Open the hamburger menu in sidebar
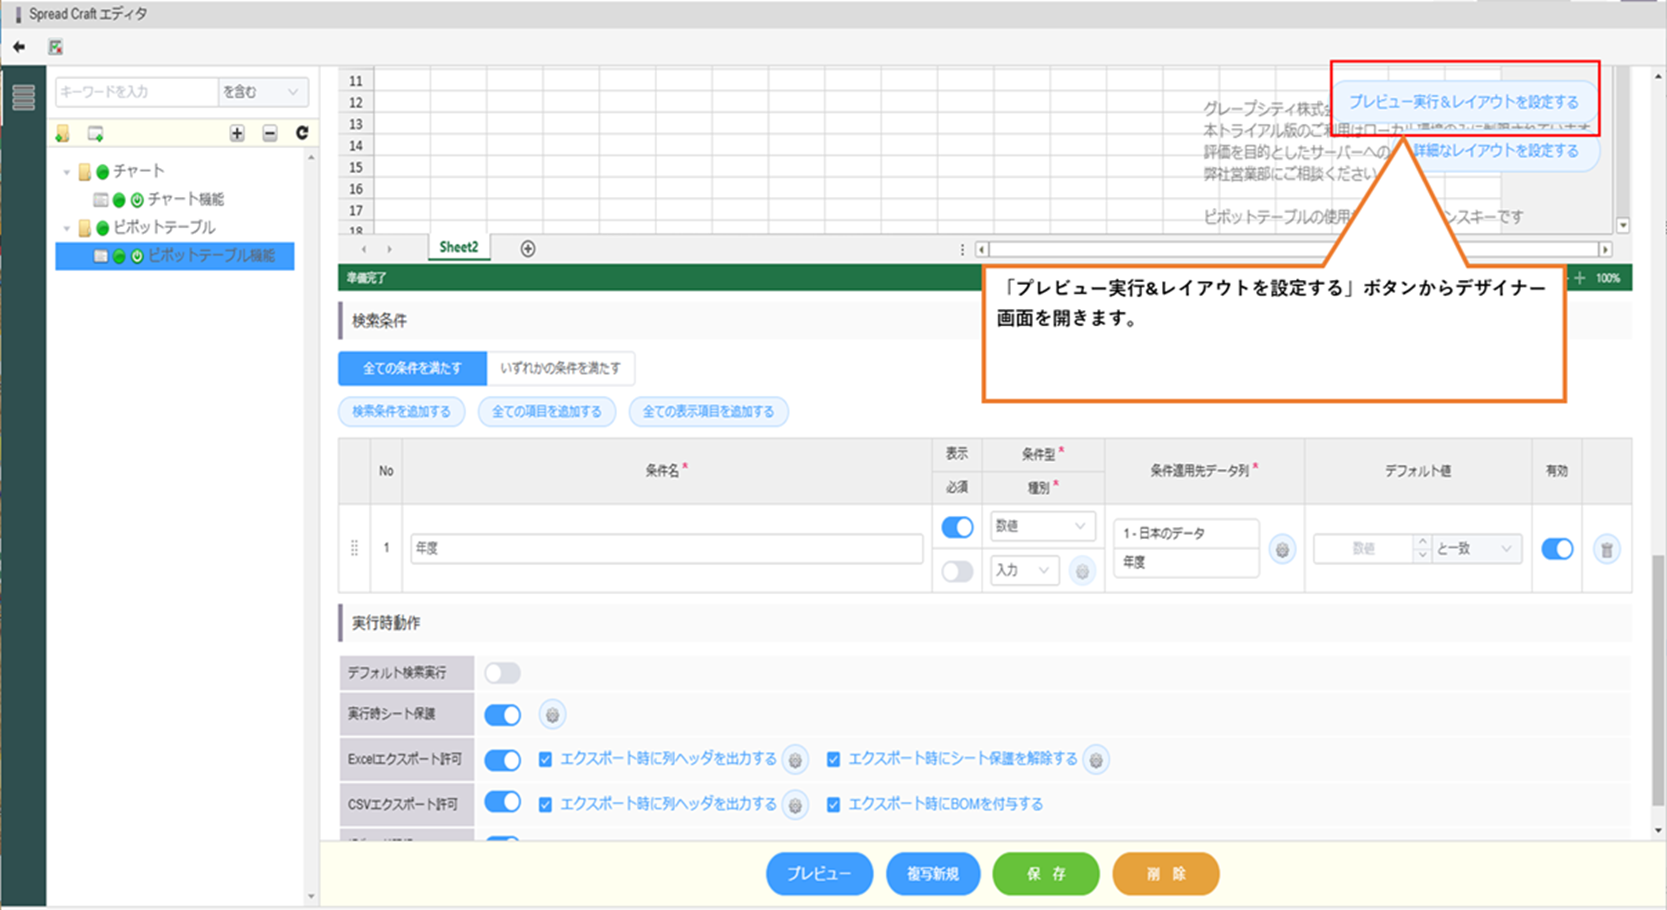Image resolution: width=1667 pixels, height=910 pixels. tap(23, 97)
